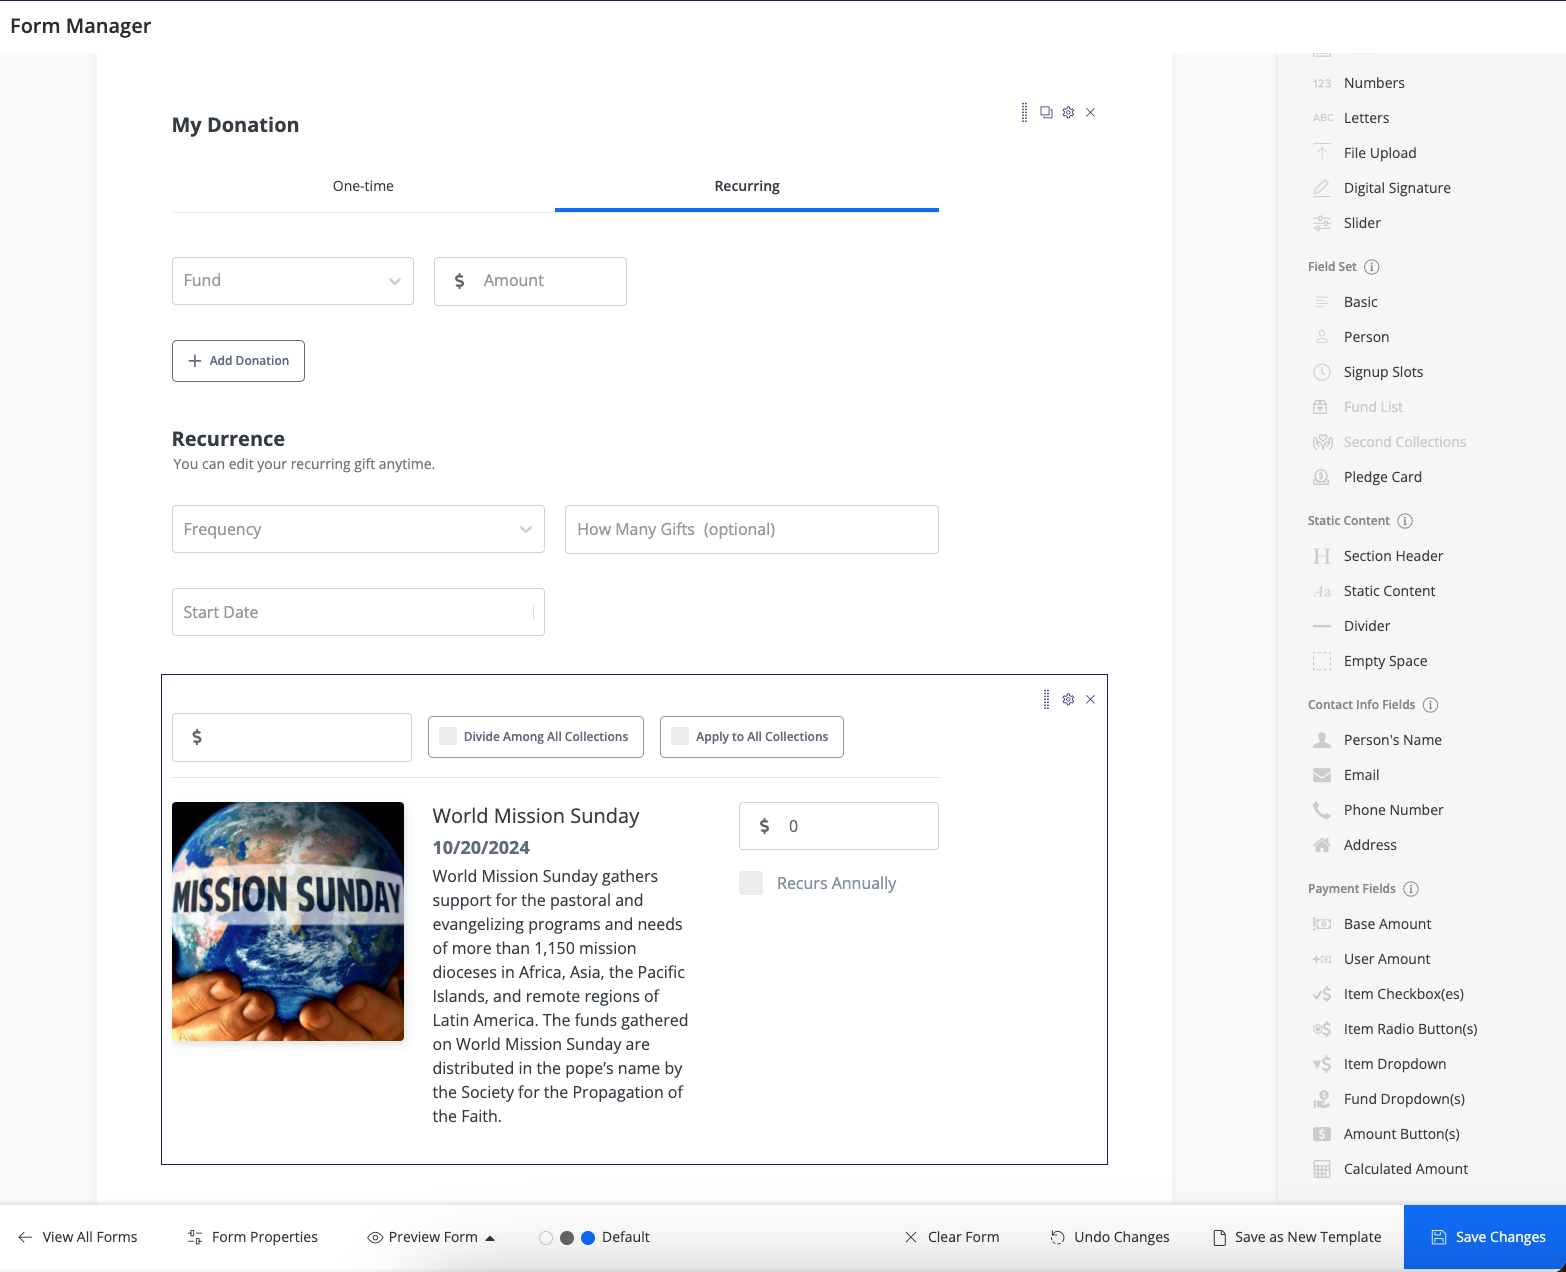
Task: Click How Many Gifts input field
Action: [x=752, y=529]
